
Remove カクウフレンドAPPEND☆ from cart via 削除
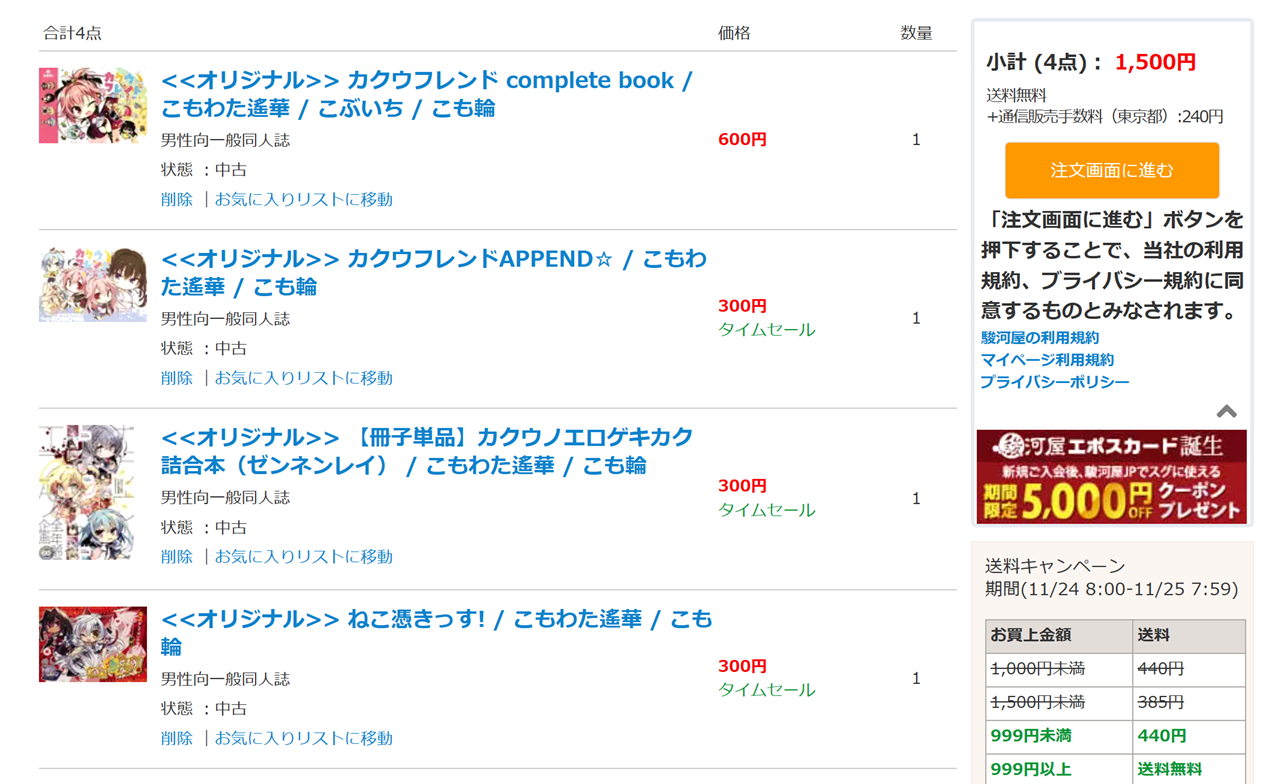pyautogui.click(x=177, y=378)
